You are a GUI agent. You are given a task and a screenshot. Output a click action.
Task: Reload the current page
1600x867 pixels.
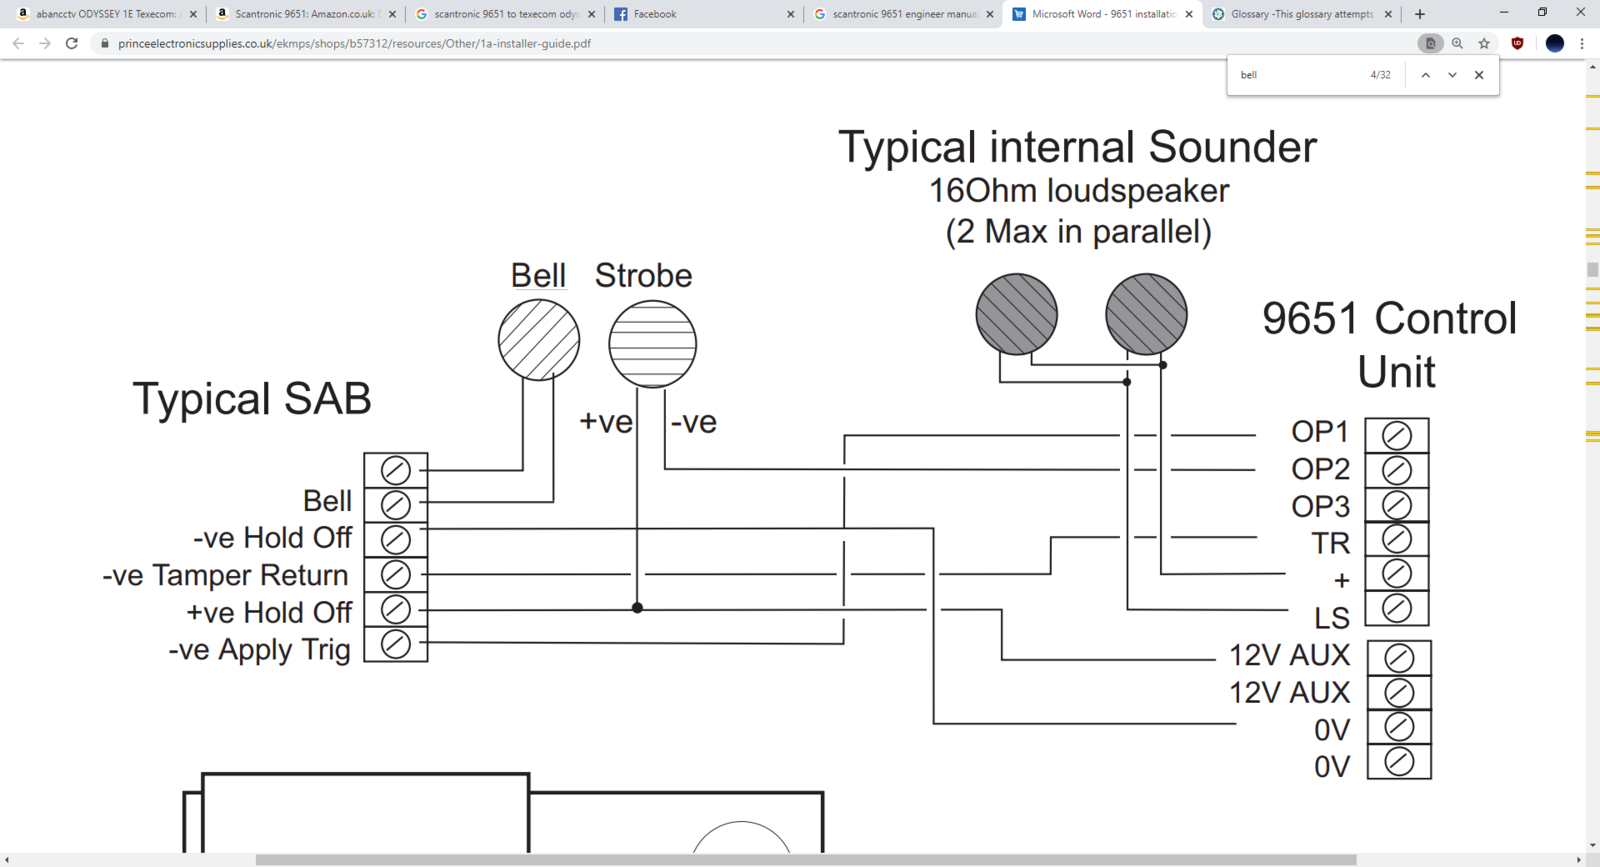[72, 43]
